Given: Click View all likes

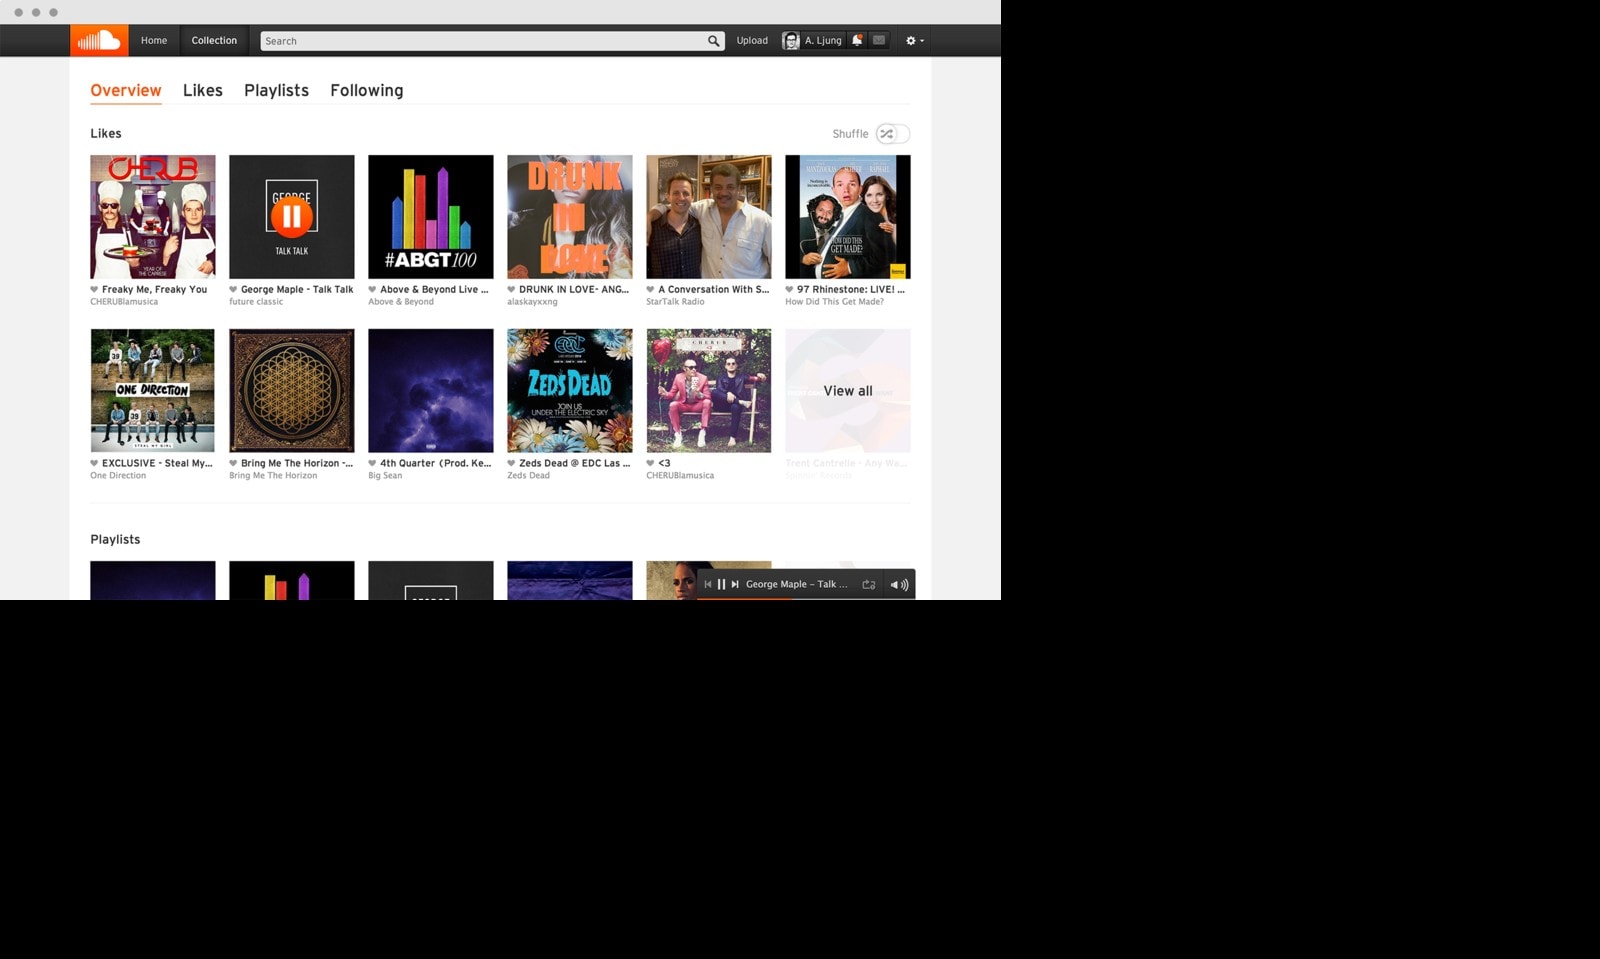Looking at the screenshot, I should (848, 391).
